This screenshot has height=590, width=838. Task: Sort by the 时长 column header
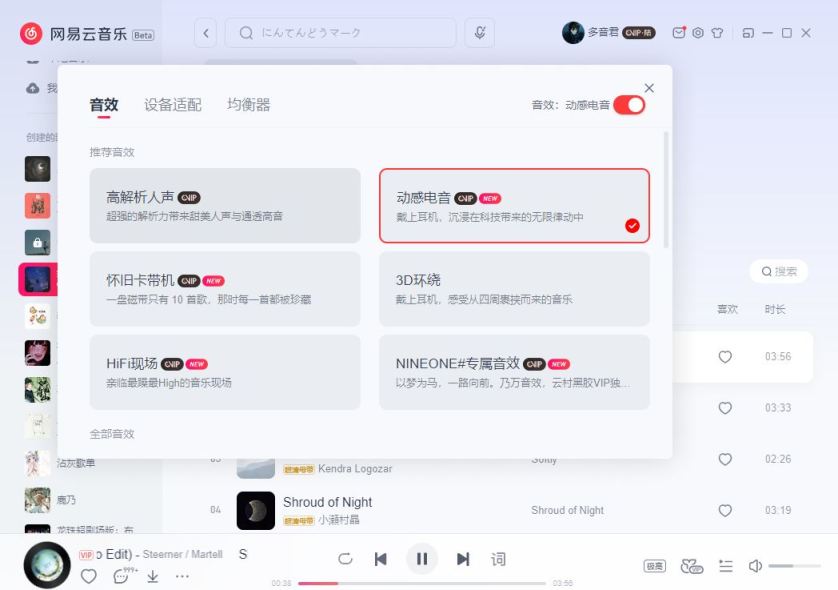click(x=775, y=309)
